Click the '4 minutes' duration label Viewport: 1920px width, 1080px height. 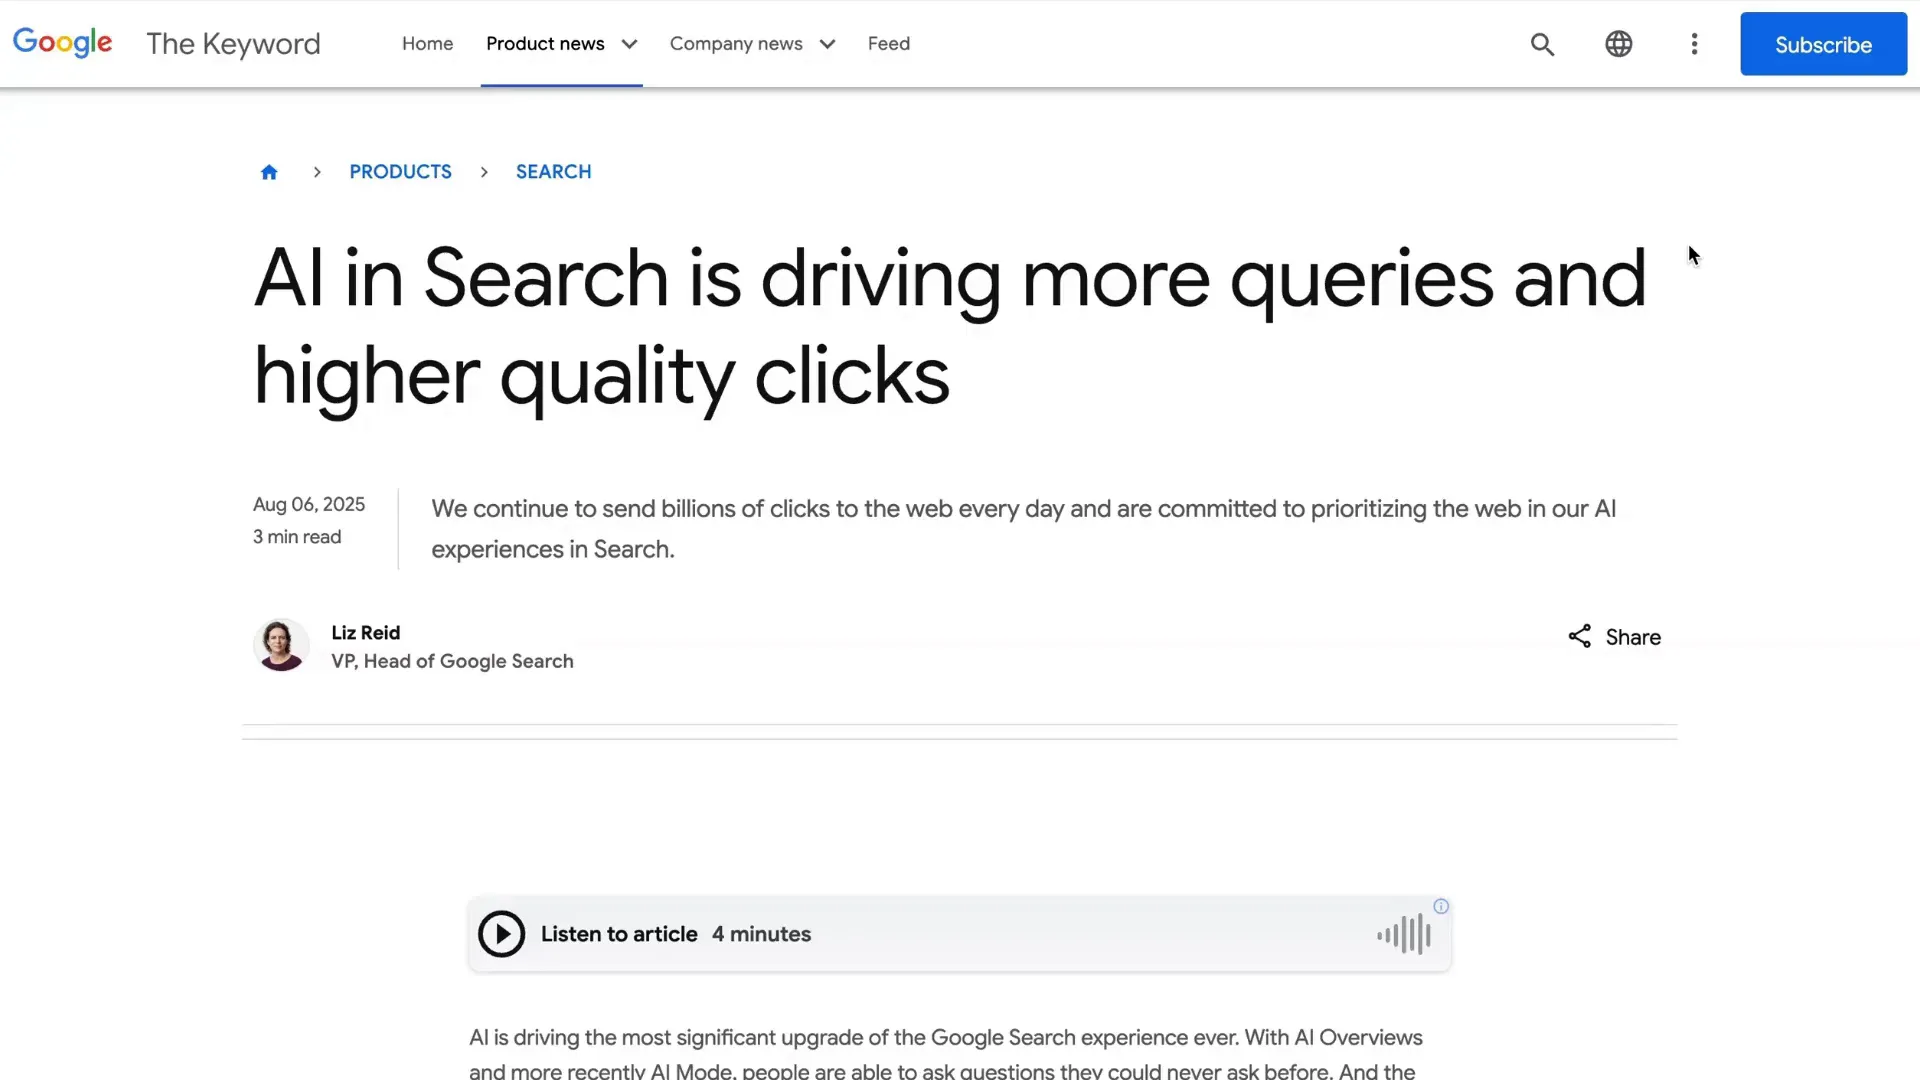click(761, 934)
